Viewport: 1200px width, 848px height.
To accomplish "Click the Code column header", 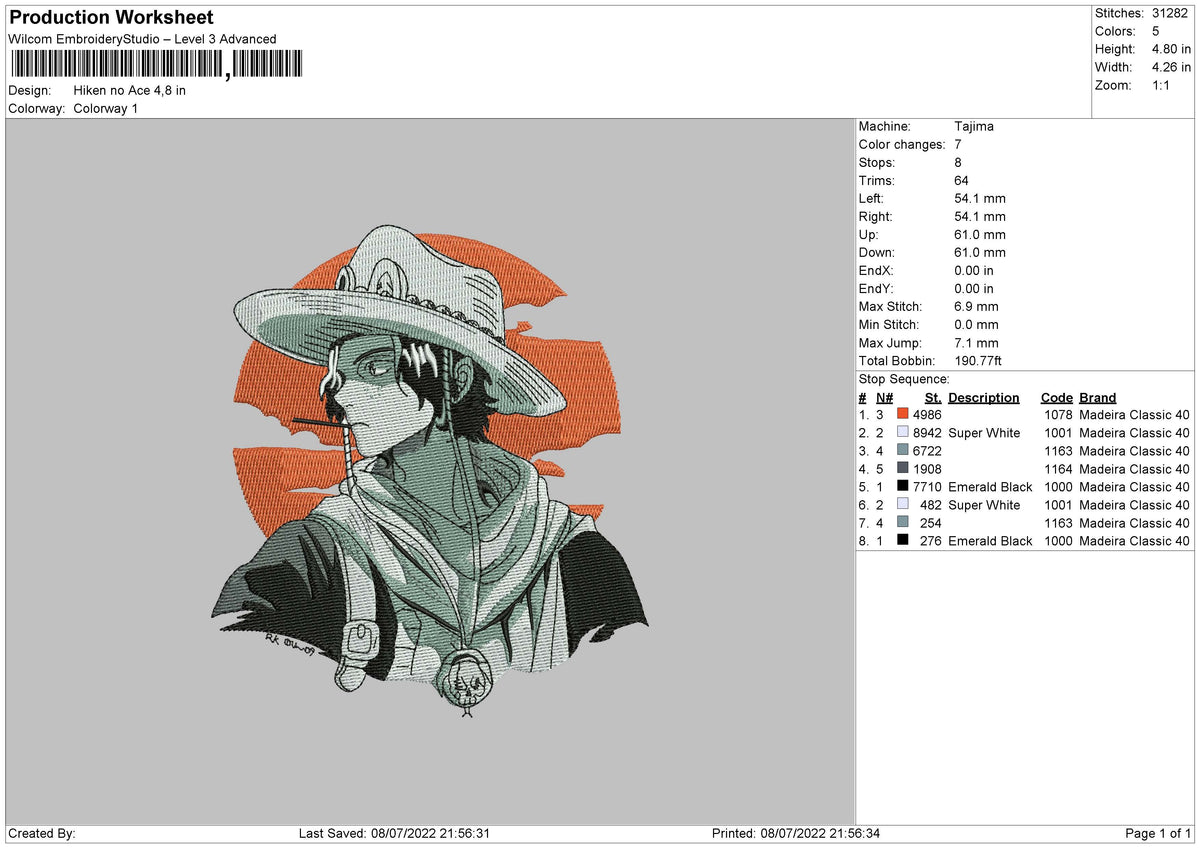I will click(1057, 397).
